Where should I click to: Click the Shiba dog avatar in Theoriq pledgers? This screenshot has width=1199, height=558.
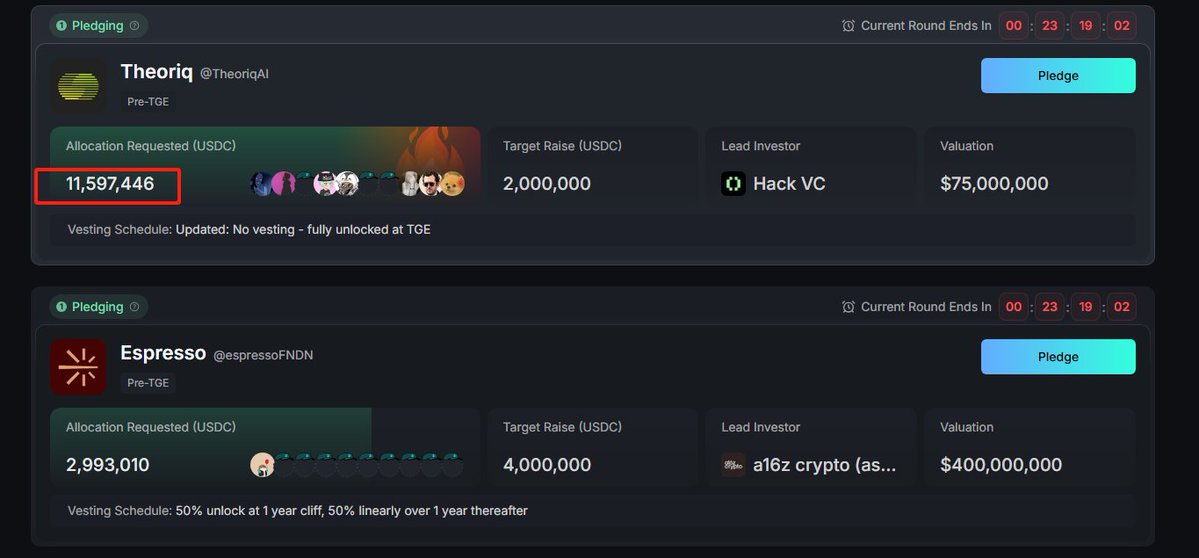[452, 183]
